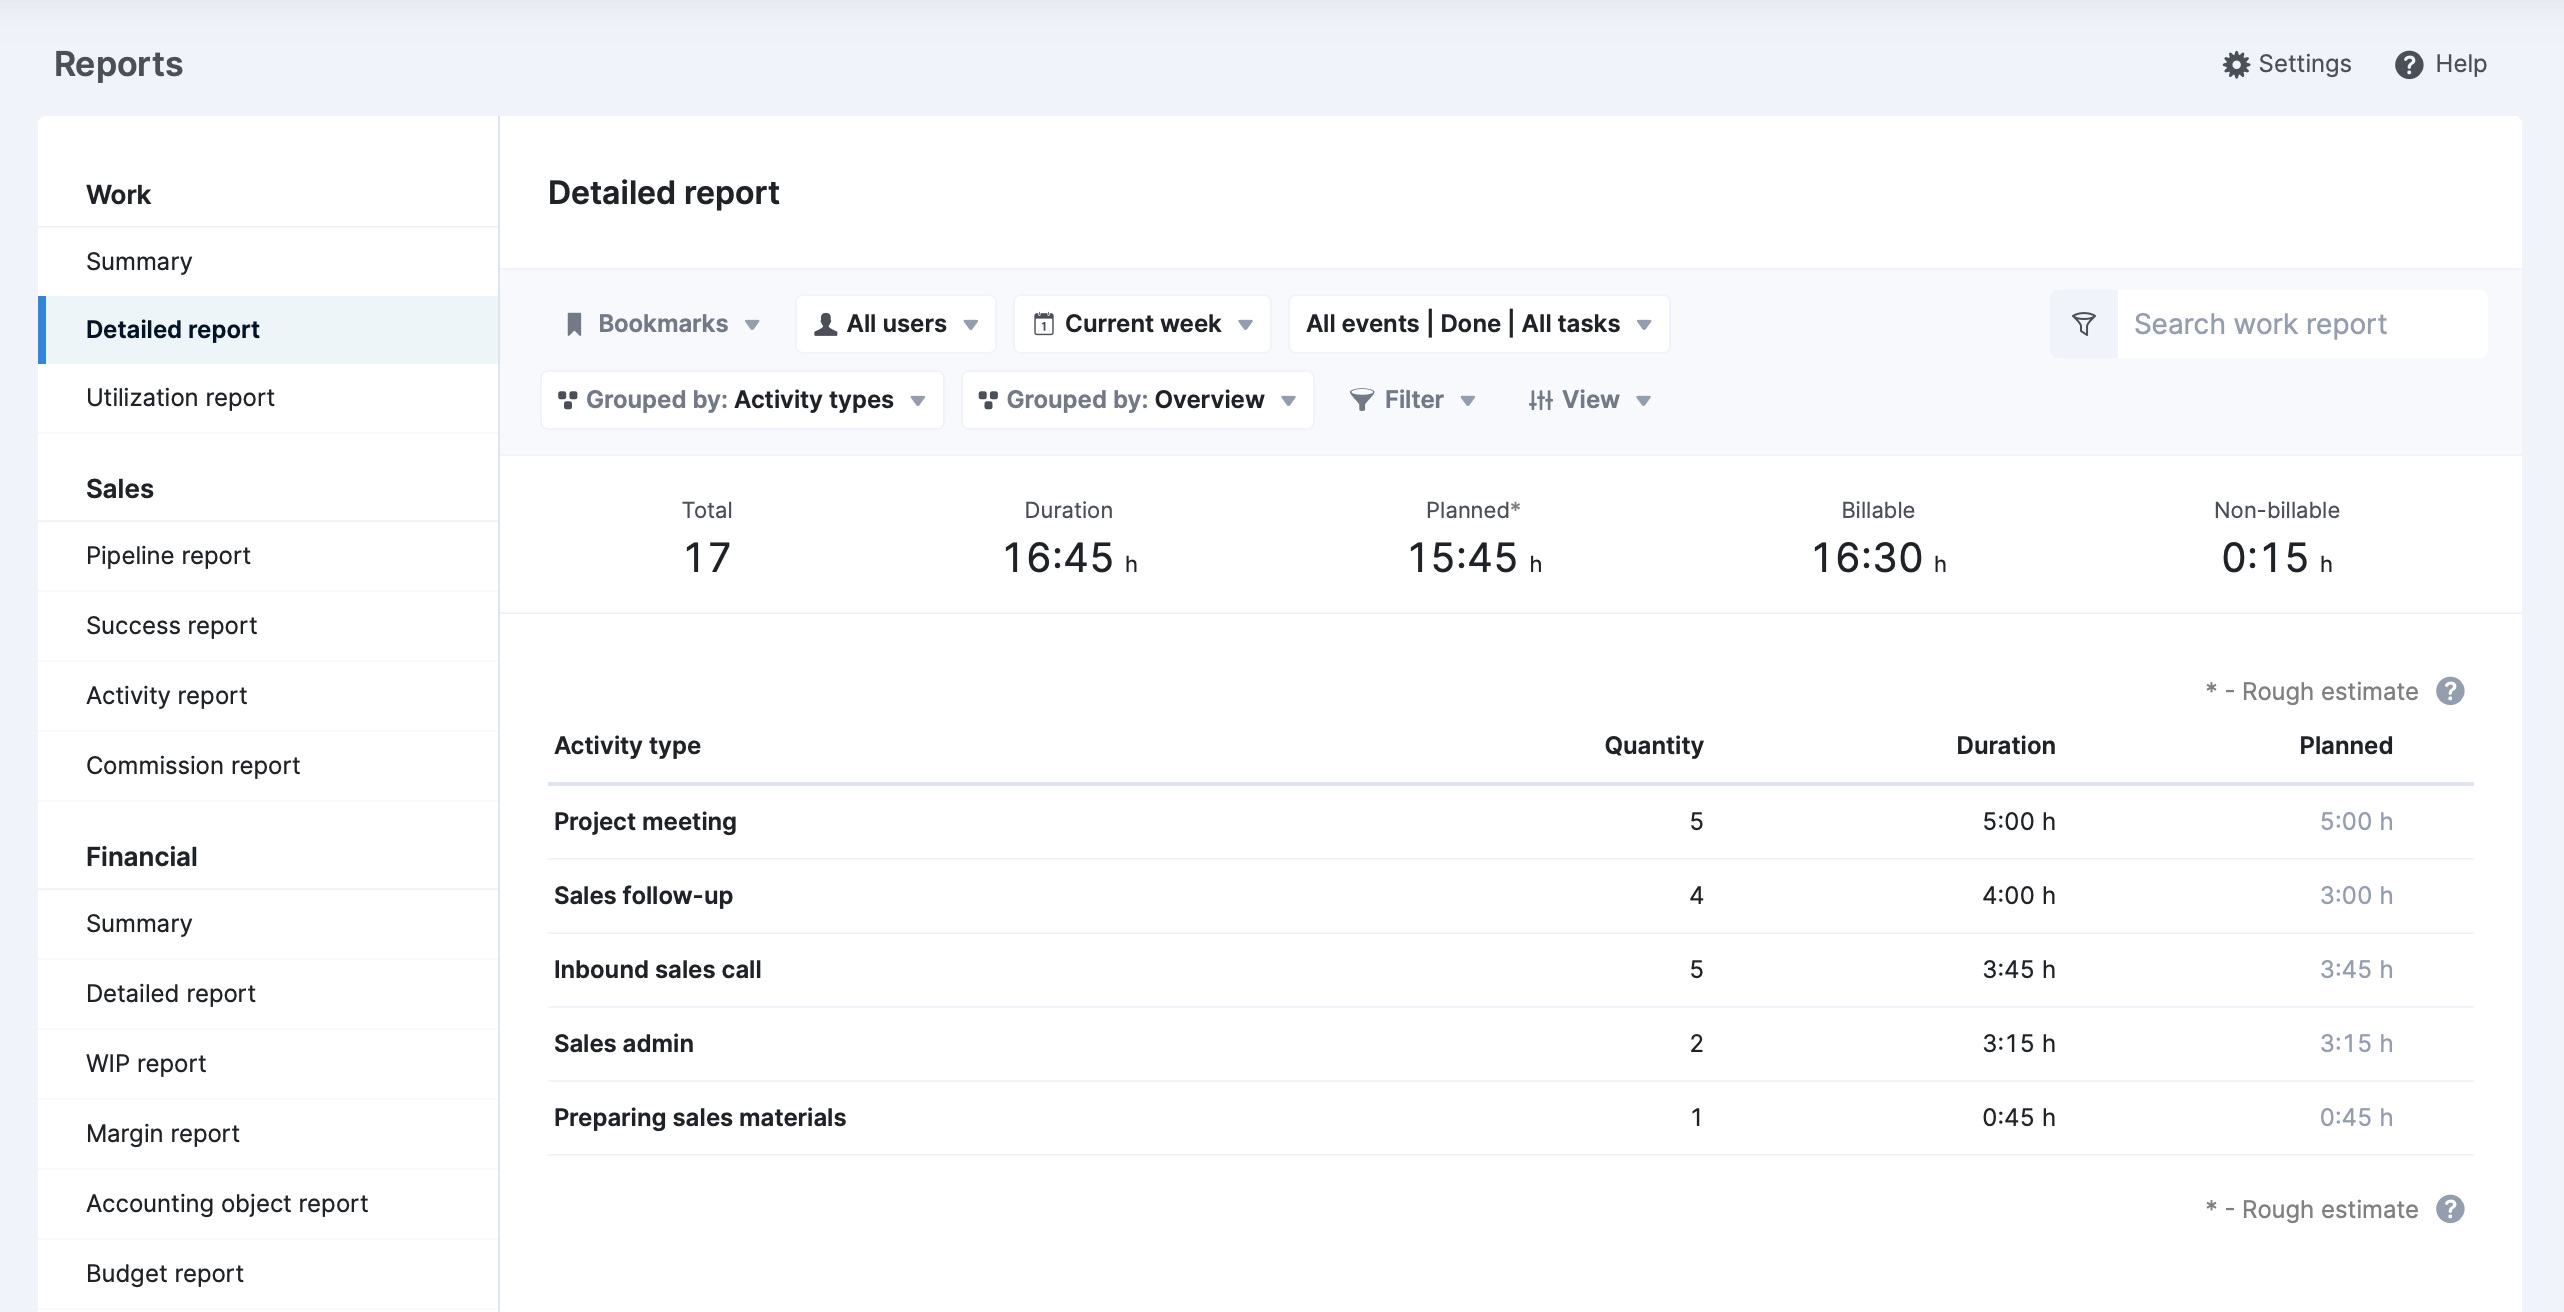Open the Current week date range dropdown

(1142, 324)
